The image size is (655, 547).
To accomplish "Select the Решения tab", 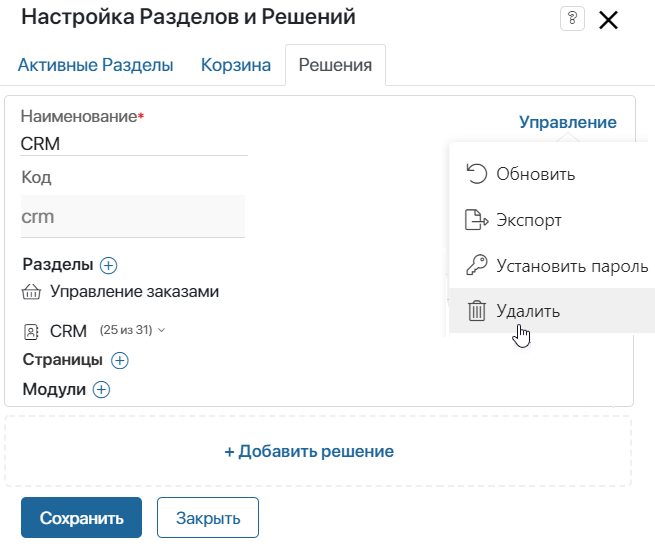I will 335,65.
